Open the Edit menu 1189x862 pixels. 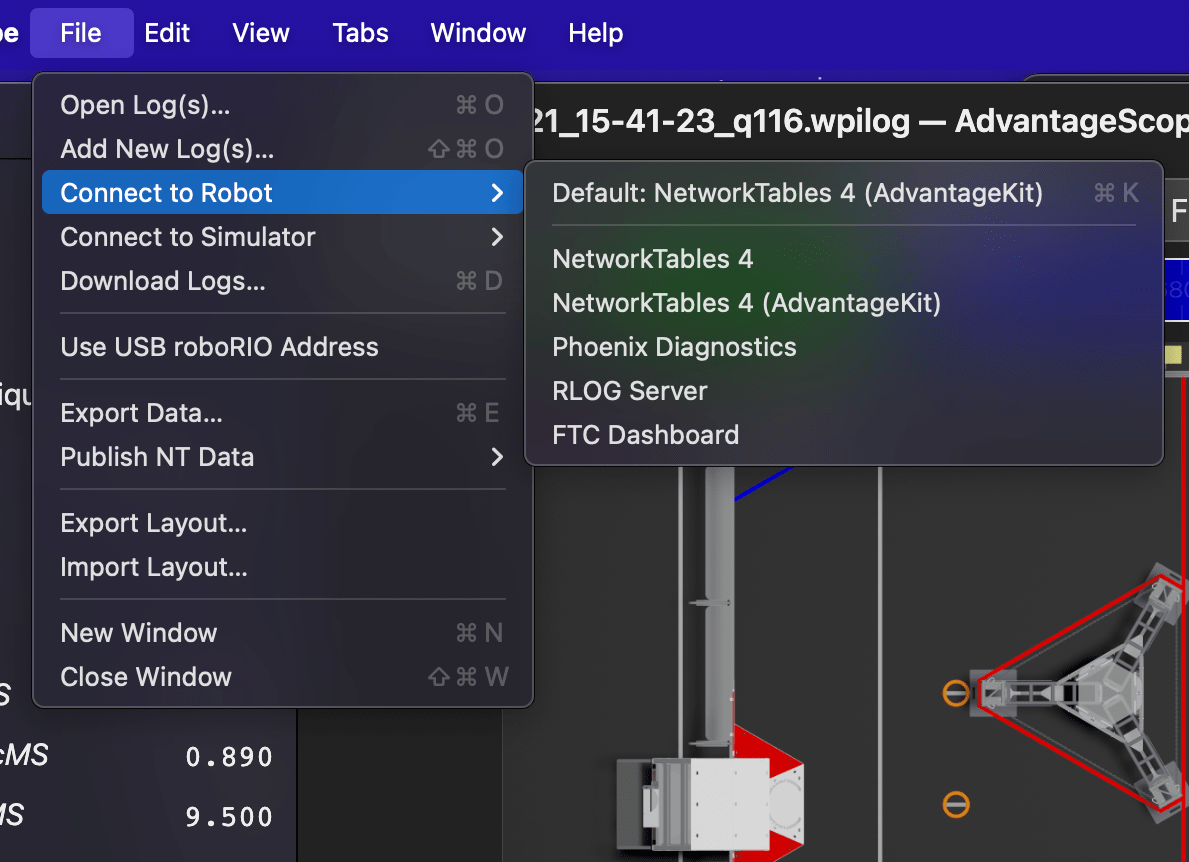167,33
